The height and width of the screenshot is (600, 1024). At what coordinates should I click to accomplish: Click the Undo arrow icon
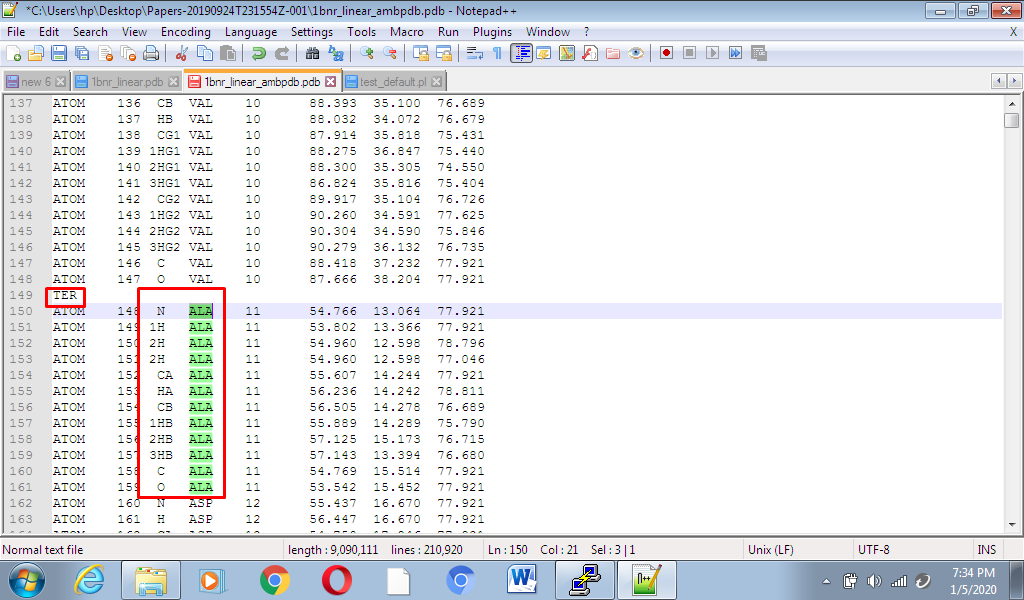[x=259, y=53]
